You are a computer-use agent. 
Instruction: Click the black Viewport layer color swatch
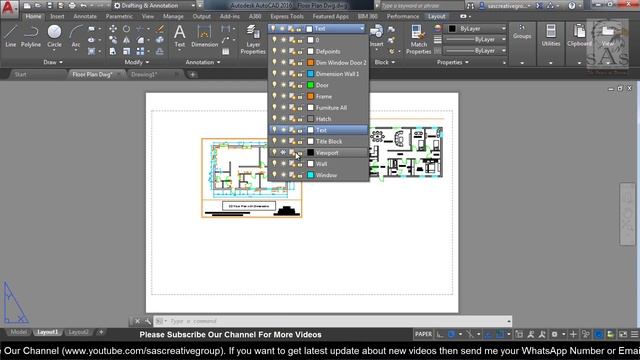click(x=311, y=153)
